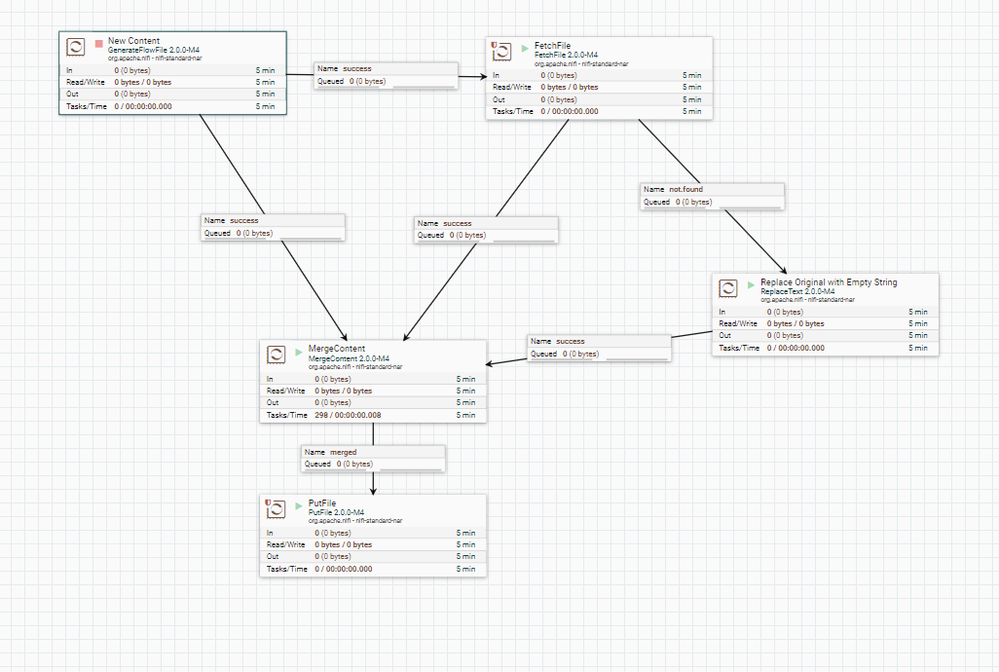Click the PutFile processor icon
Image resolution: width=999 pixels, height=672 pixels.
[276, 508]
